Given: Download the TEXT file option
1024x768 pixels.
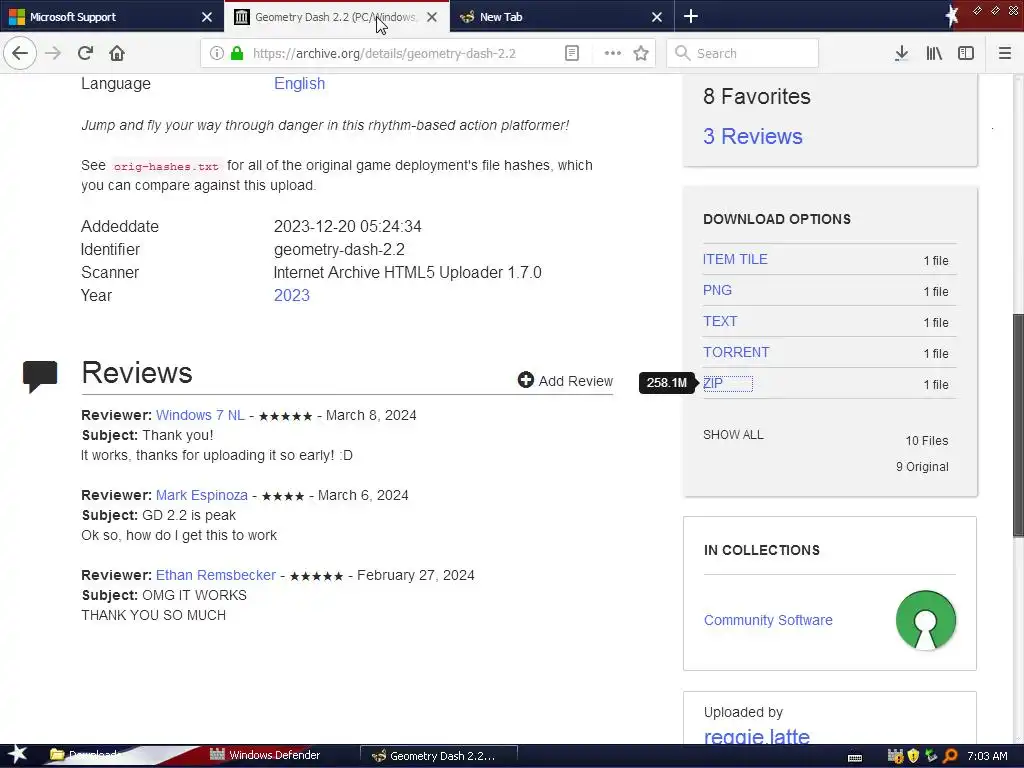Looking at the screenshot, I should click(720, 321).
